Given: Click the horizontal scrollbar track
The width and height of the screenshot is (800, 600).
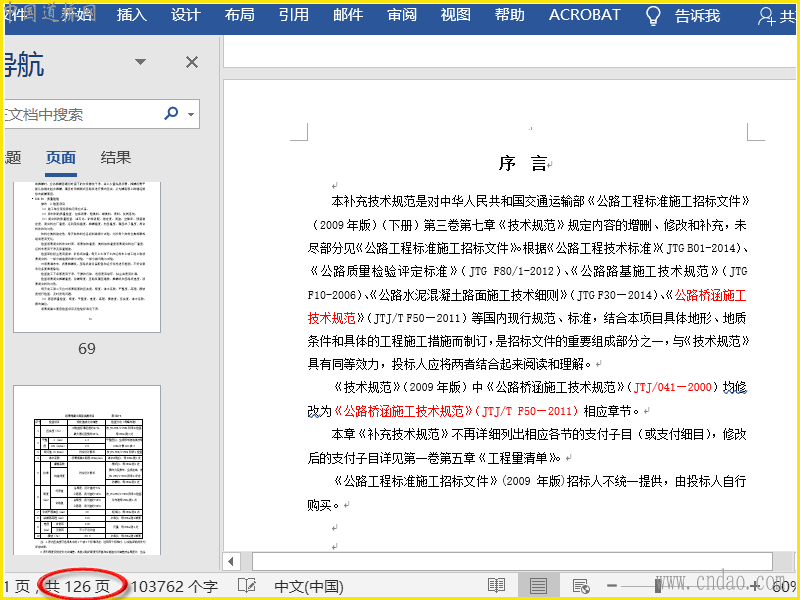Looking at the screenshot, I should click(x=512, y=562).
